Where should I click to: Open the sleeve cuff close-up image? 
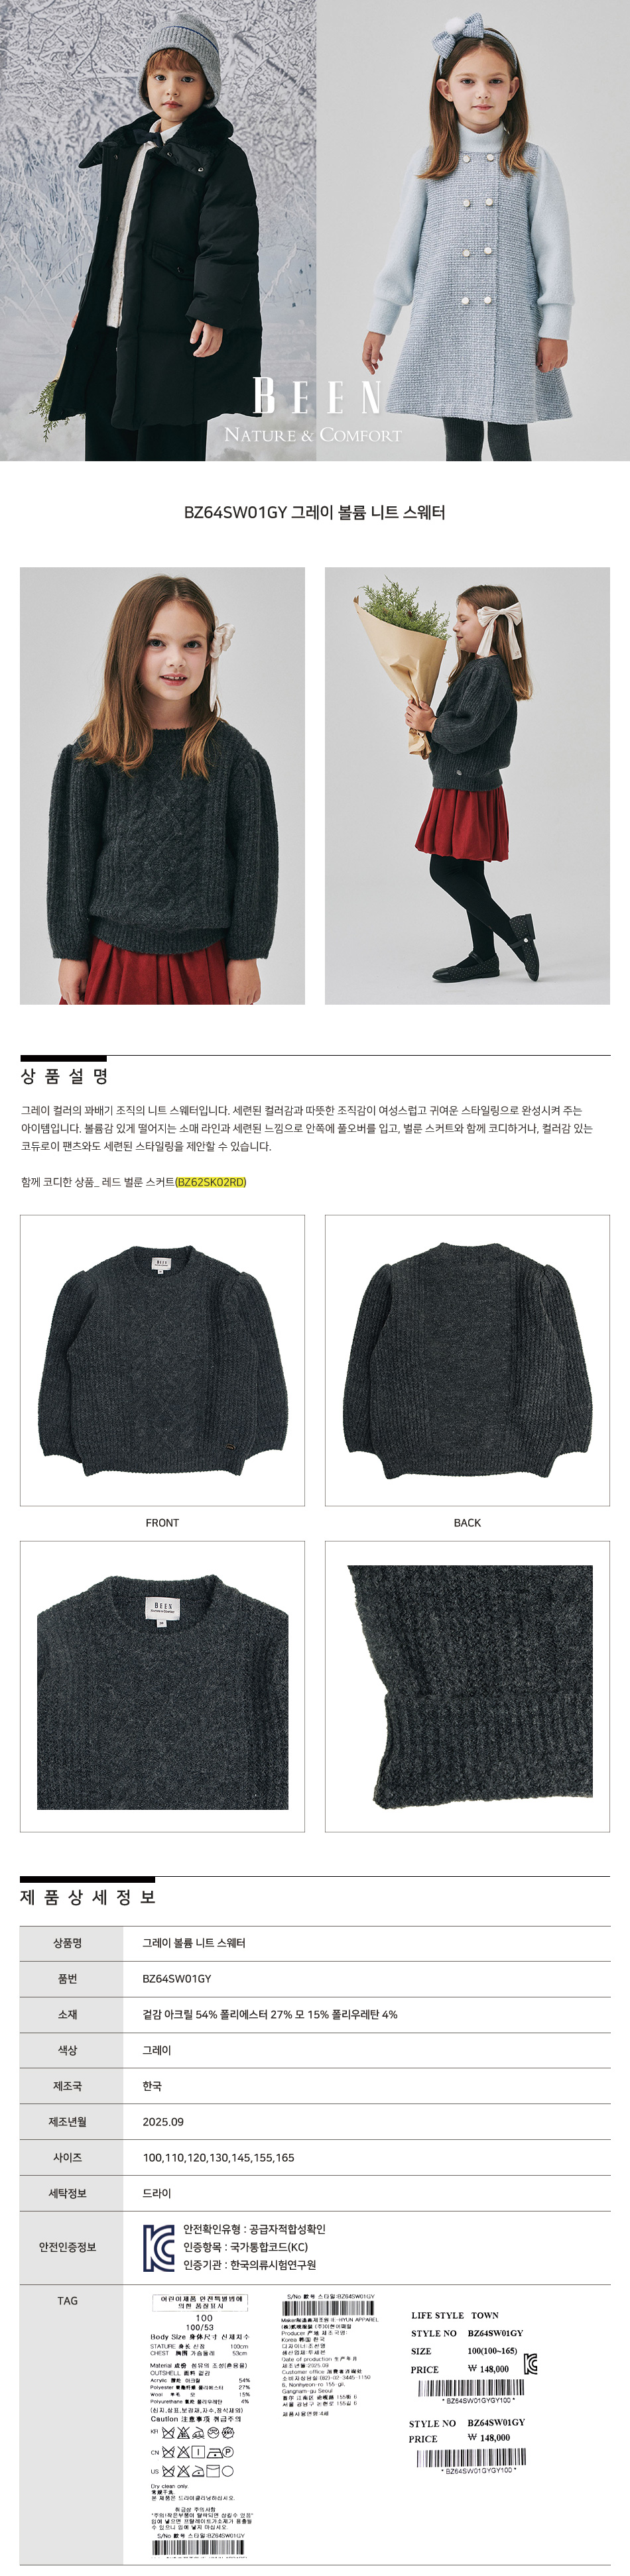(x=467, y=1686)
